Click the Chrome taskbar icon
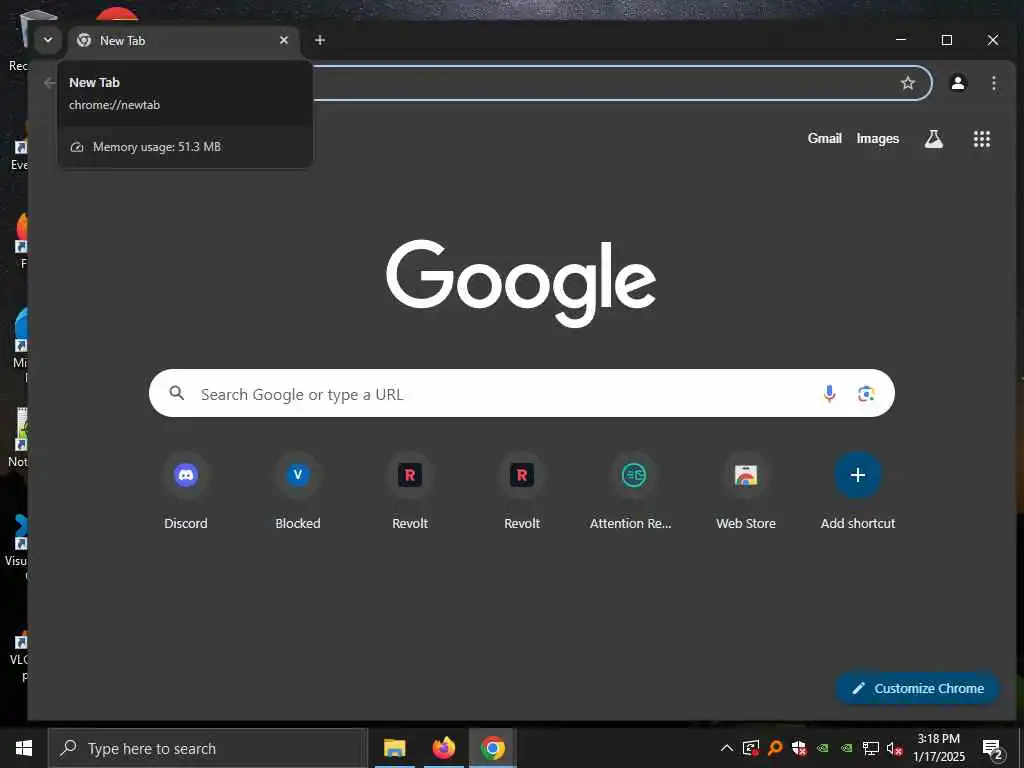This screenshot has height=768, width=1024. coord(493,748)
